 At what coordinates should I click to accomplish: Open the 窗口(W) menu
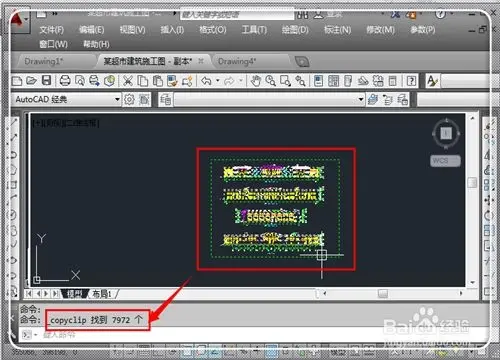click(53, 44)
